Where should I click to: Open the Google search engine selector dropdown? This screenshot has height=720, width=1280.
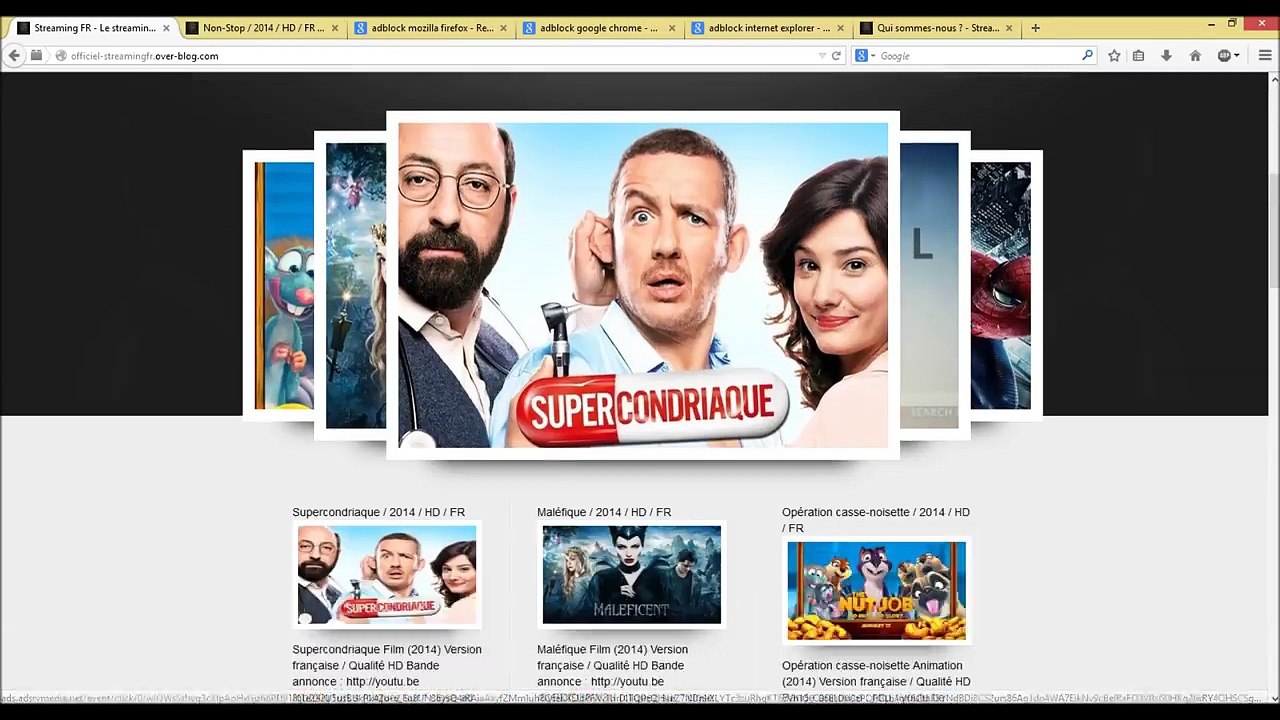864,56
